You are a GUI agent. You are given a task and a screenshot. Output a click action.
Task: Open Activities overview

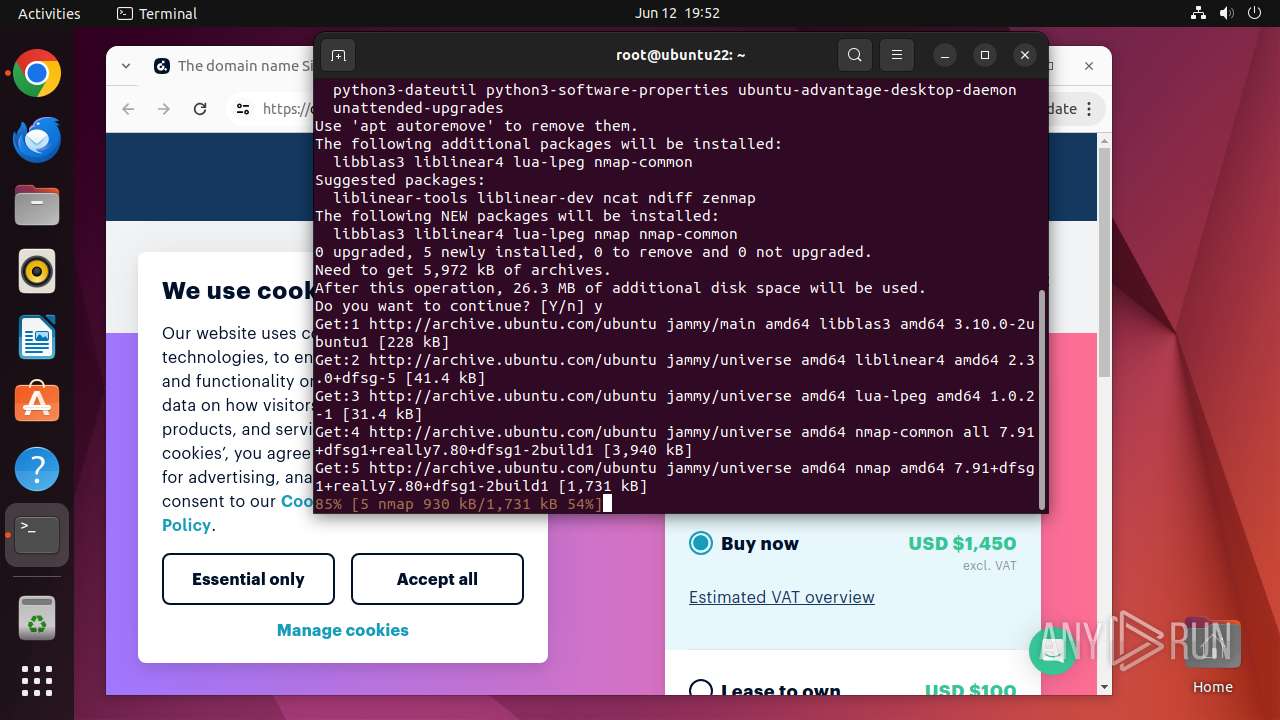(x=49, y=13)
